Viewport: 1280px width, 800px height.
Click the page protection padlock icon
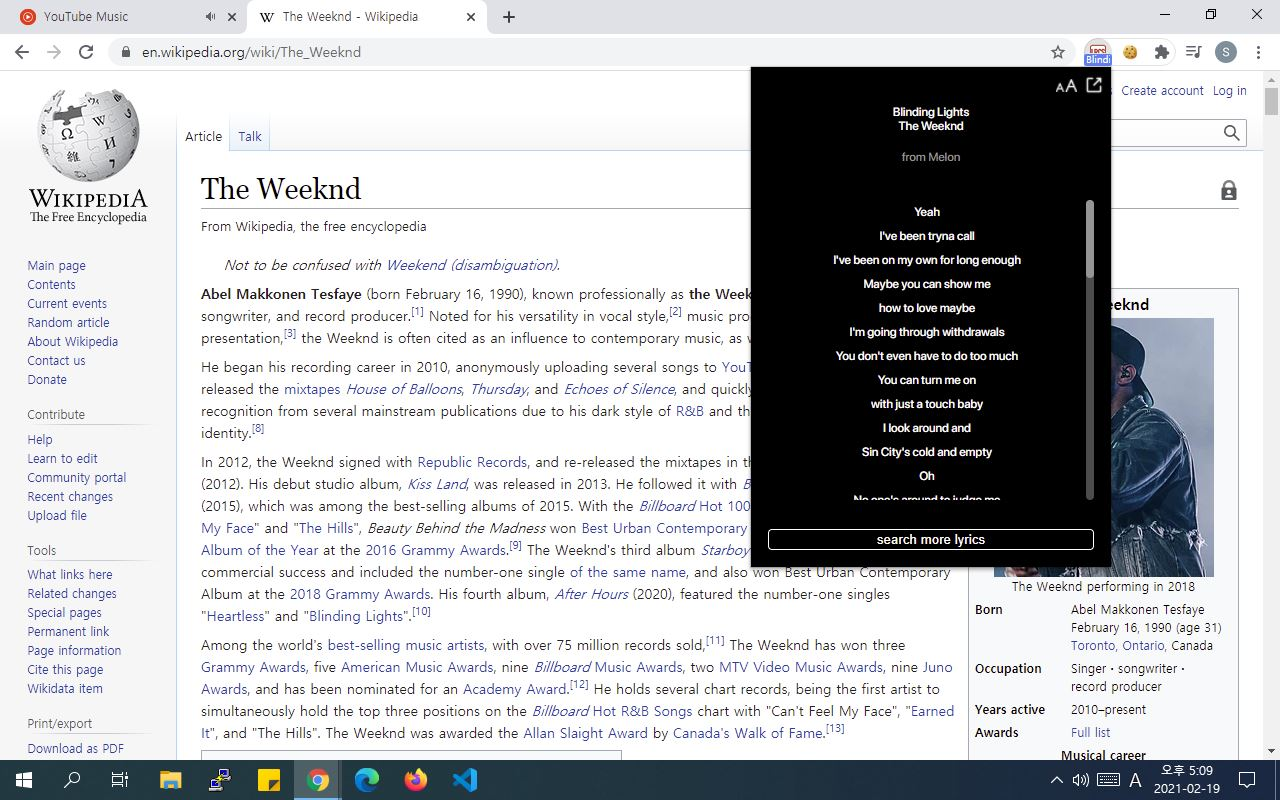[1229, 190]
